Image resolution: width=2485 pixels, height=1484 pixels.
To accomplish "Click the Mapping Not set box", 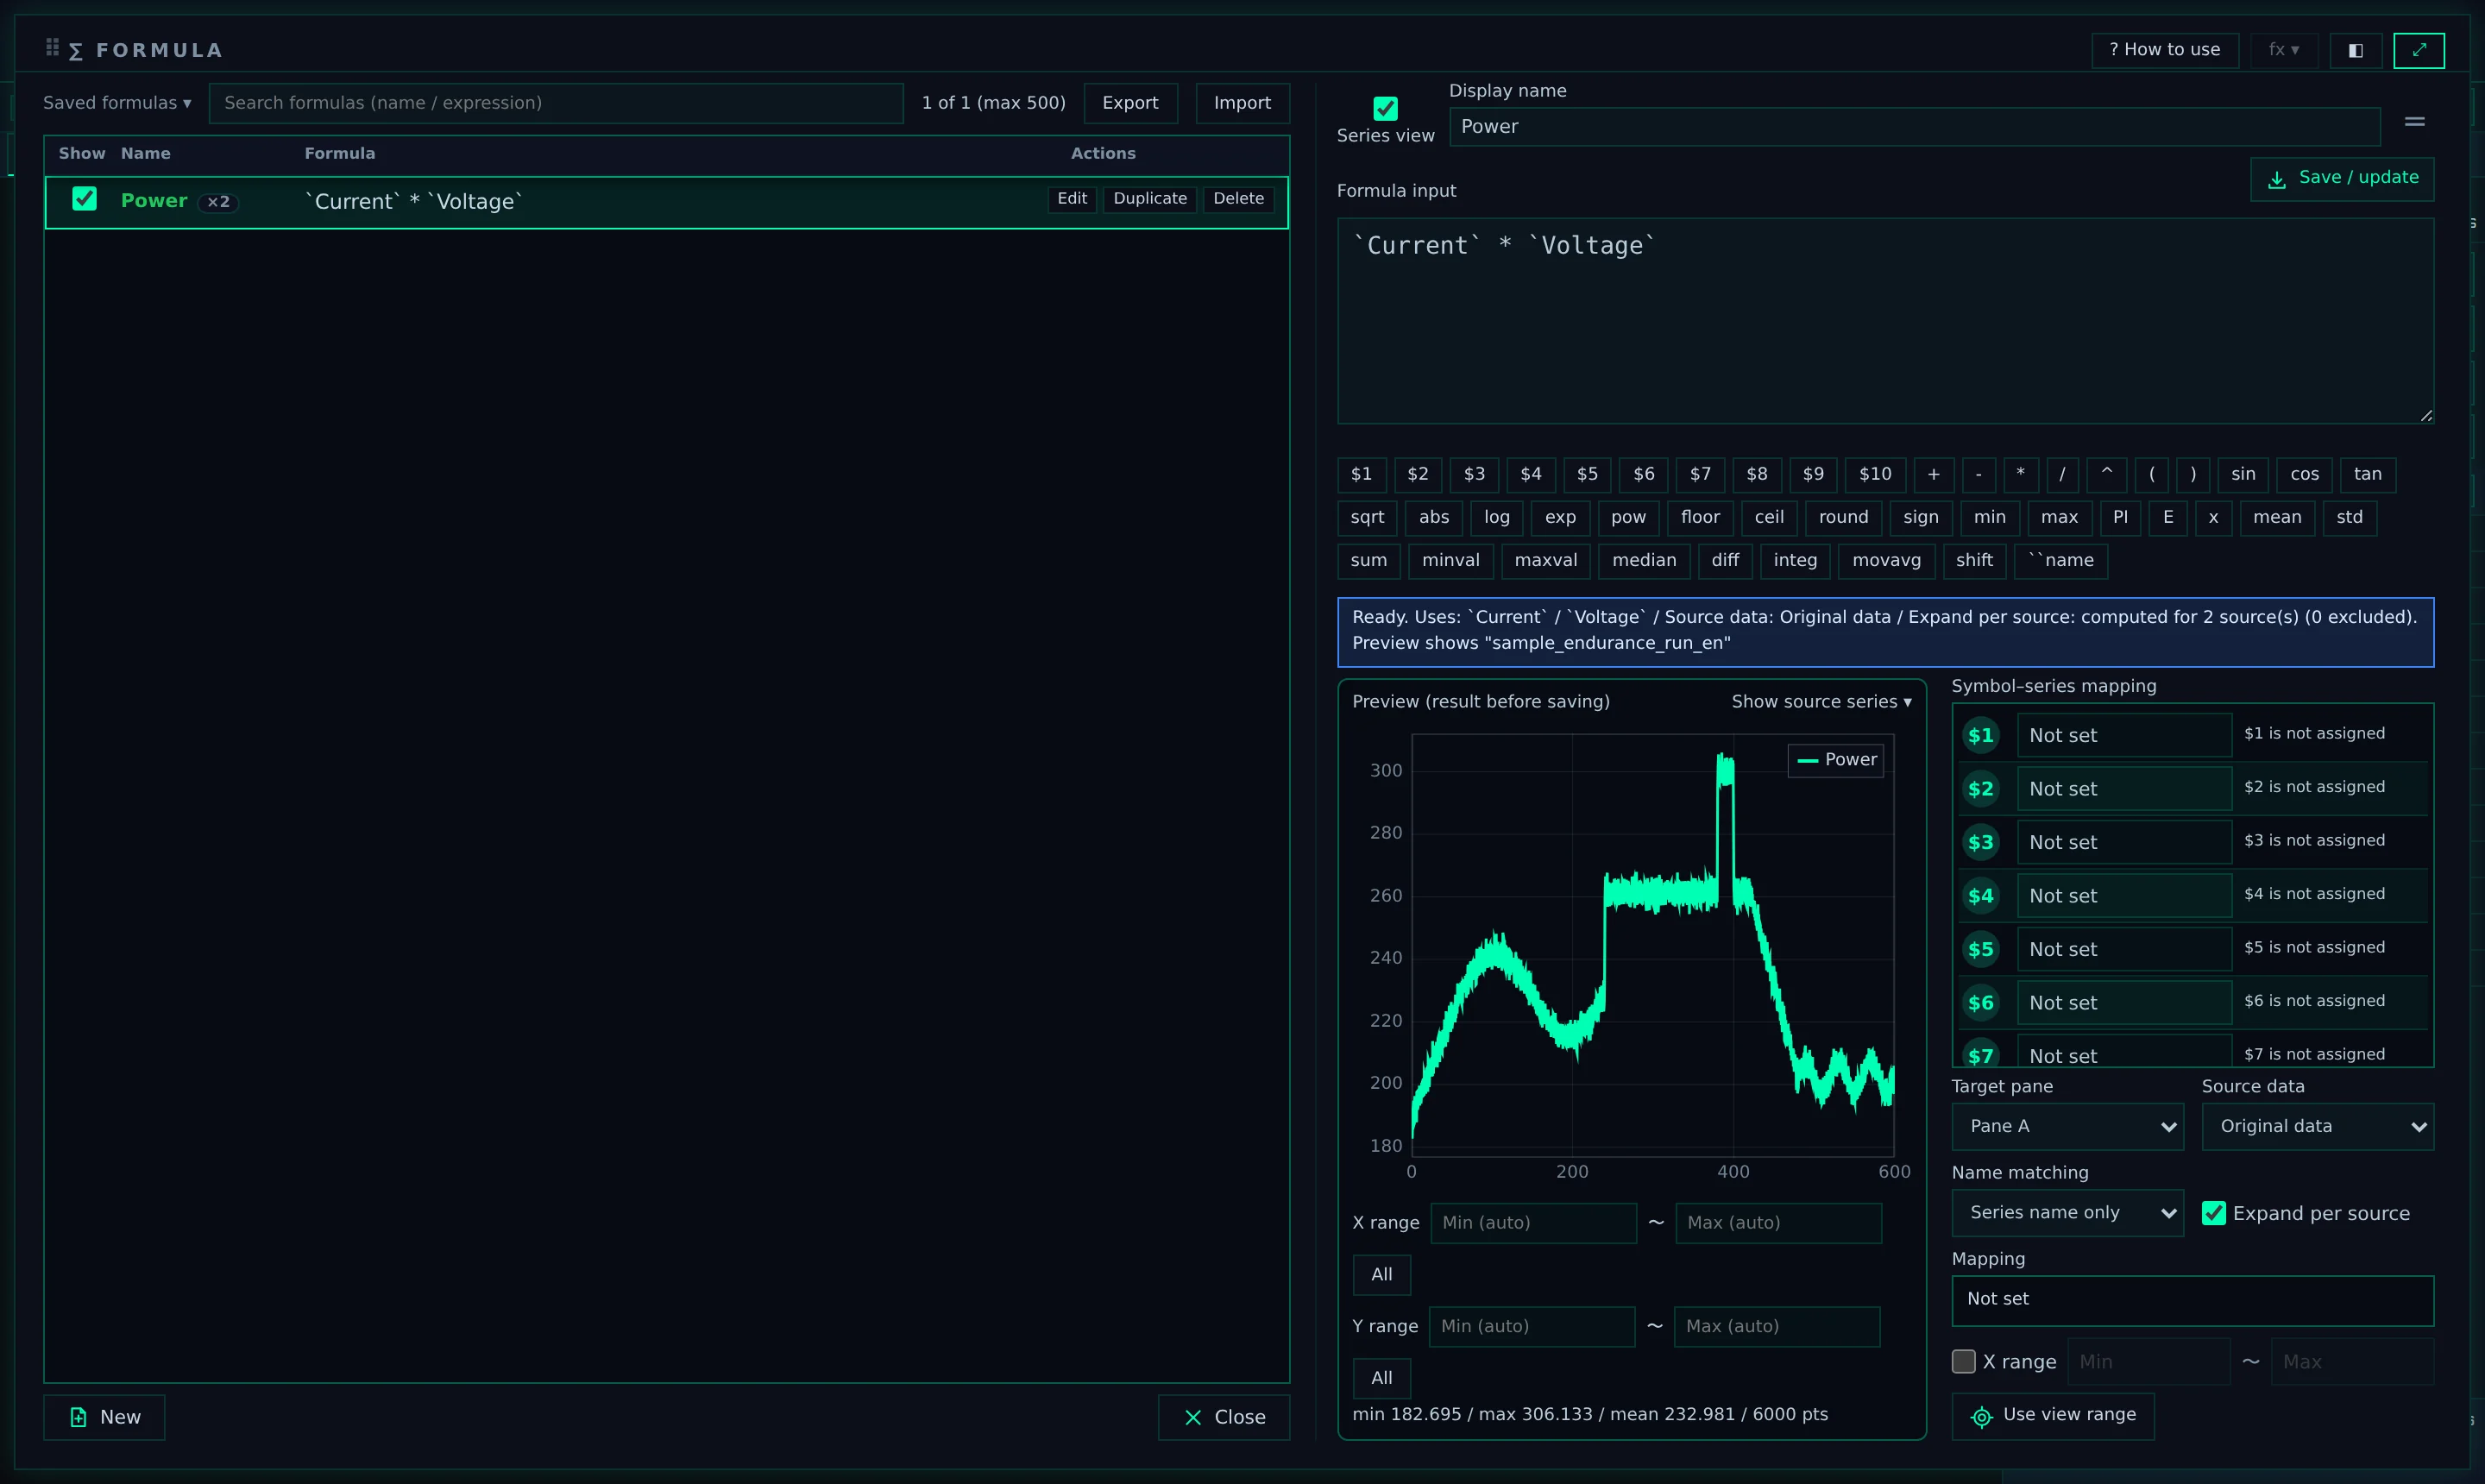I will coord(2192,1300).
